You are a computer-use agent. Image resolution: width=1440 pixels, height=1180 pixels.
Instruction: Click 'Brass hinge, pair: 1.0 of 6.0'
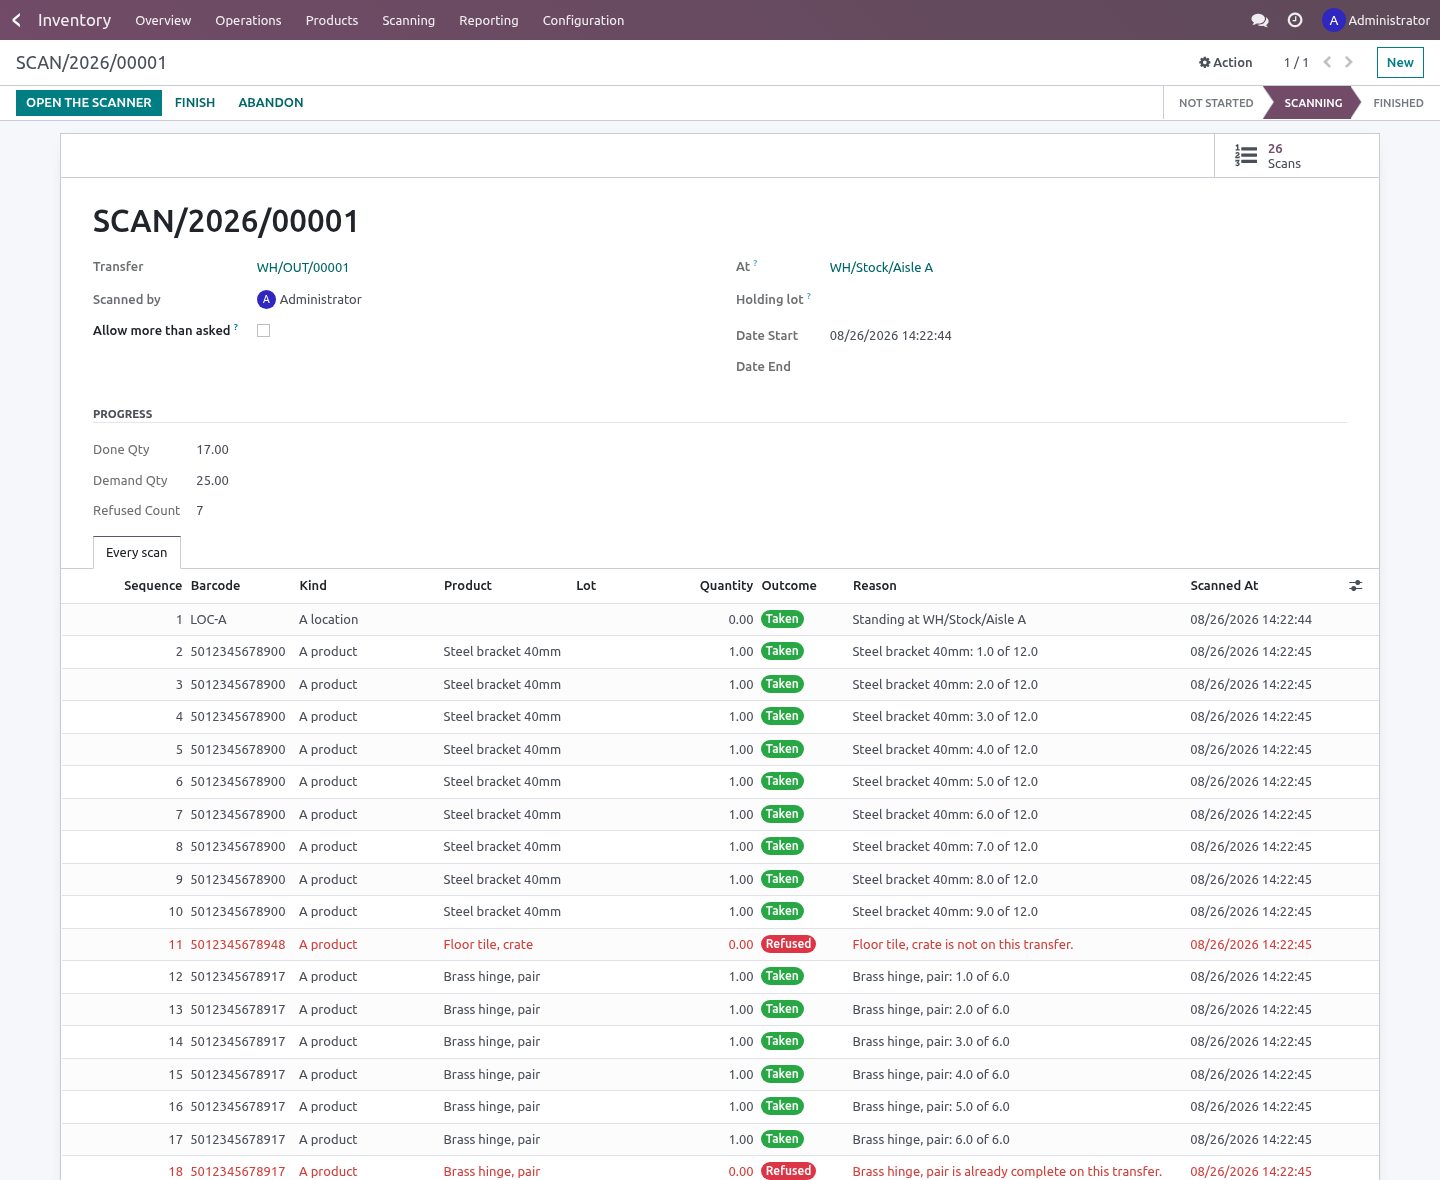coord(931,977)
